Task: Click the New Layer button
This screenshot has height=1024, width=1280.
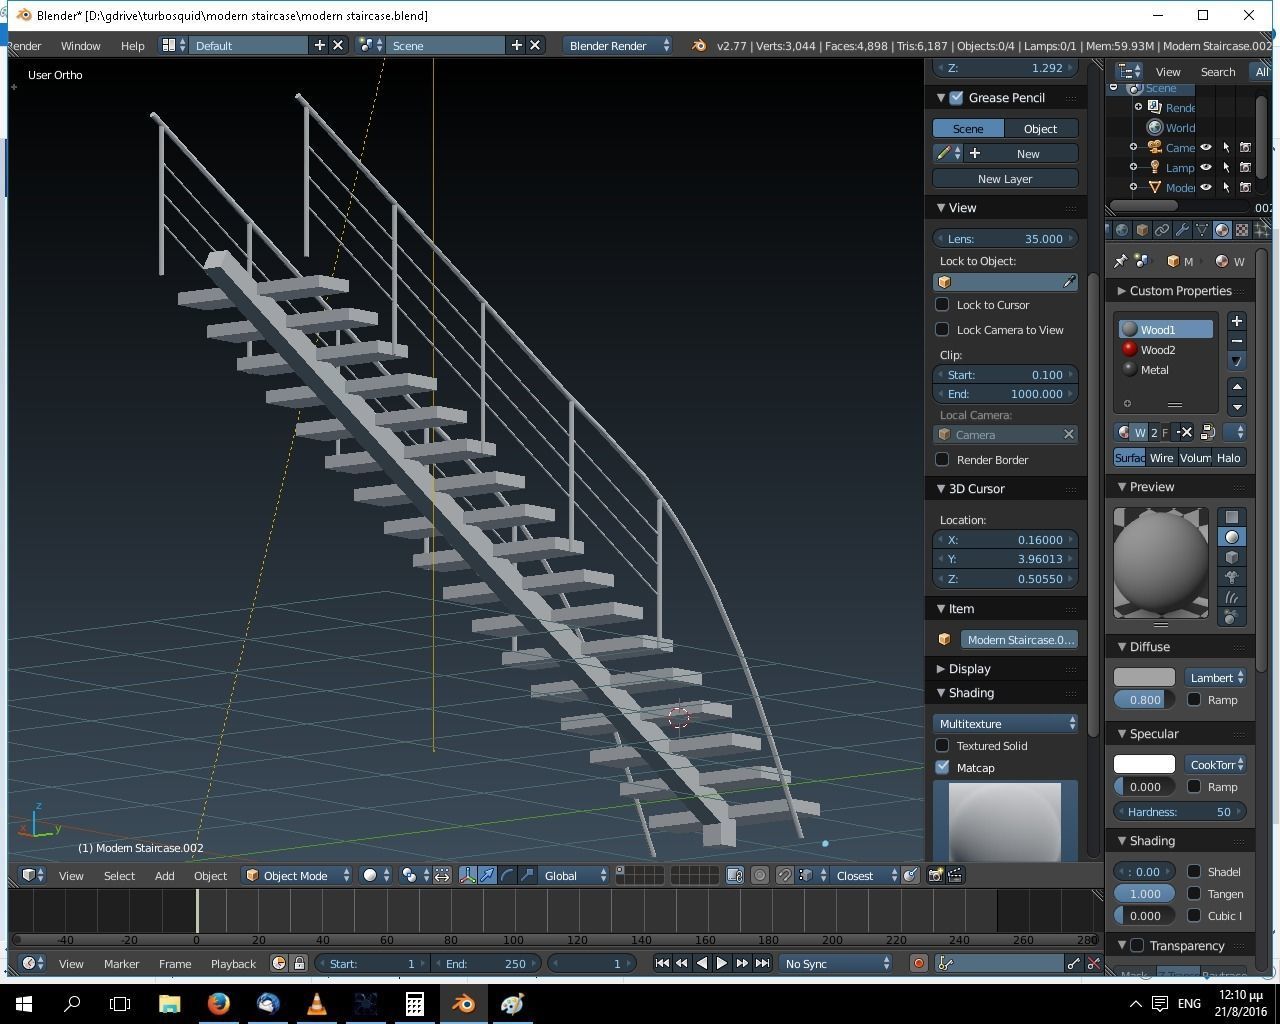Action: [1004, 178]
